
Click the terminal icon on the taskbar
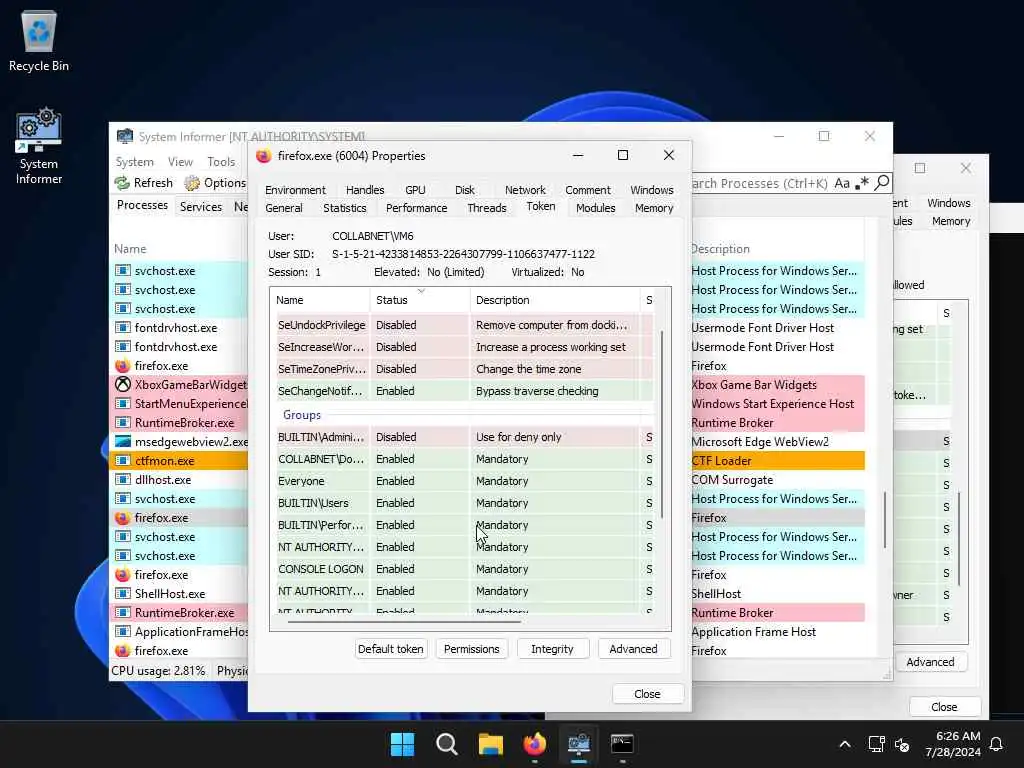coord(622,744)
